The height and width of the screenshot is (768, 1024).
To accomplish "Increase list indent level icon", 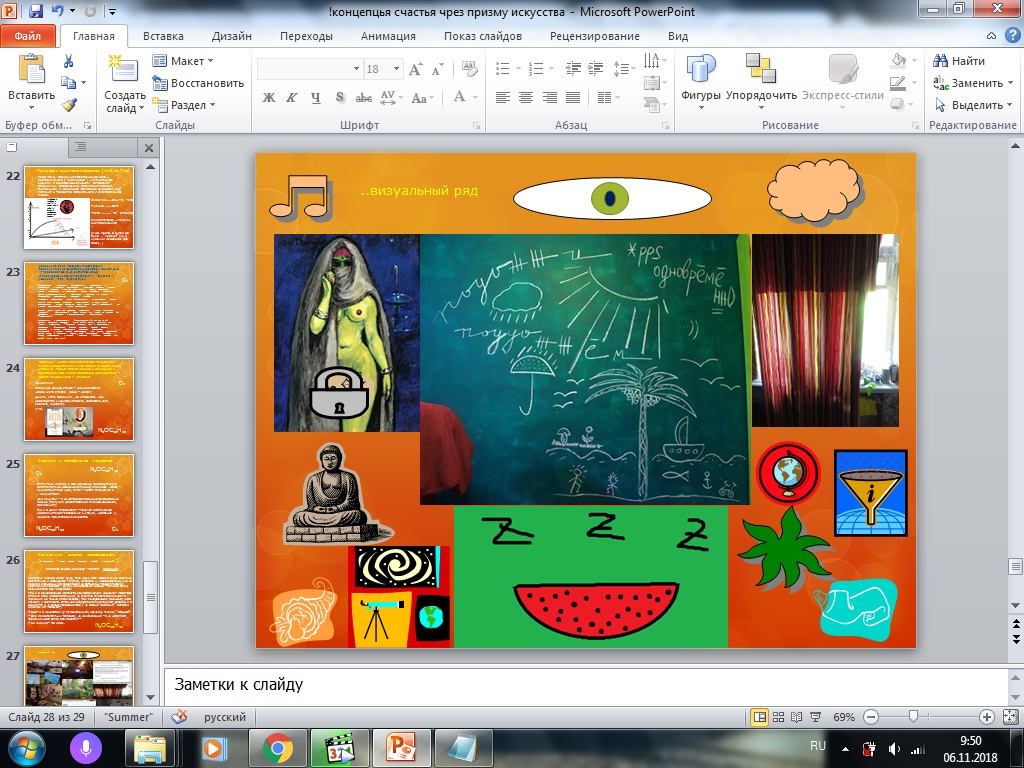I will tap(596, 68).
